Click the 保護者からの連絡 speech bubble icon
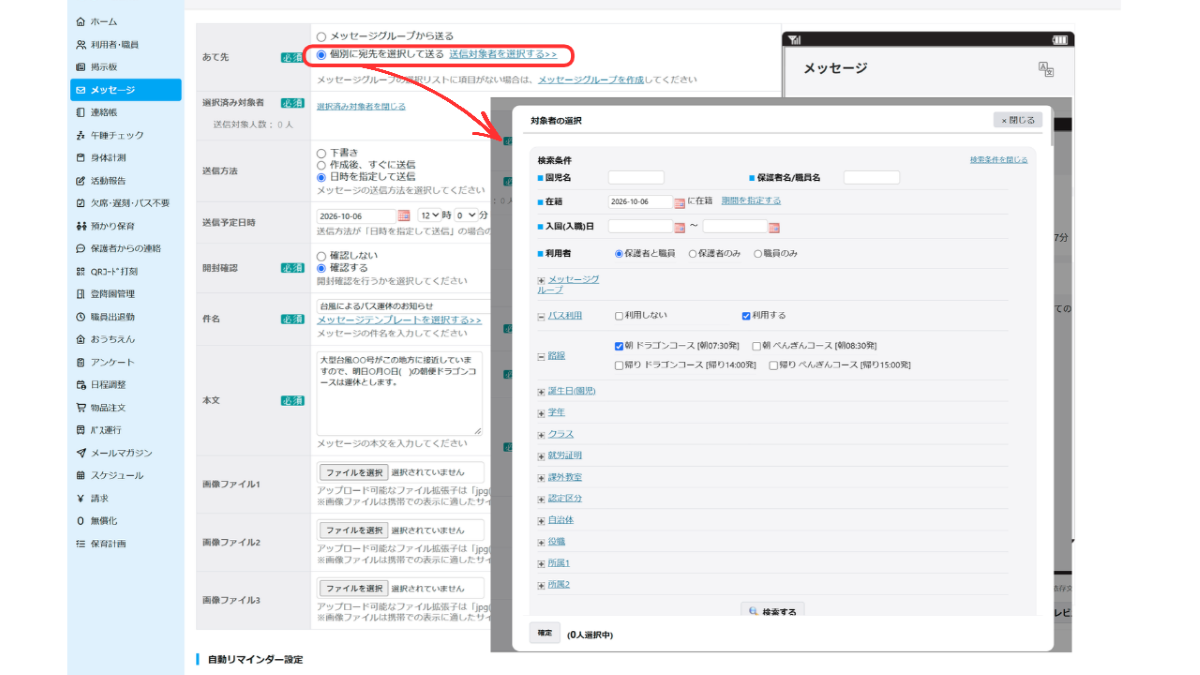Image resolution: width=1200 pixels, height=675 pixels. tap(81, 248)
